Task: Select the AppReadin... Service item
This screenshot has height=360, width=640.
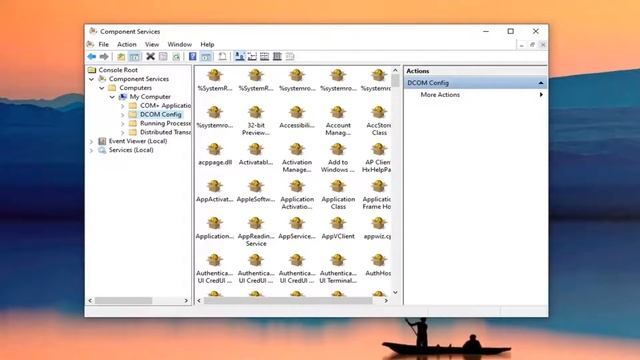Action: click(x=256, y=232)
